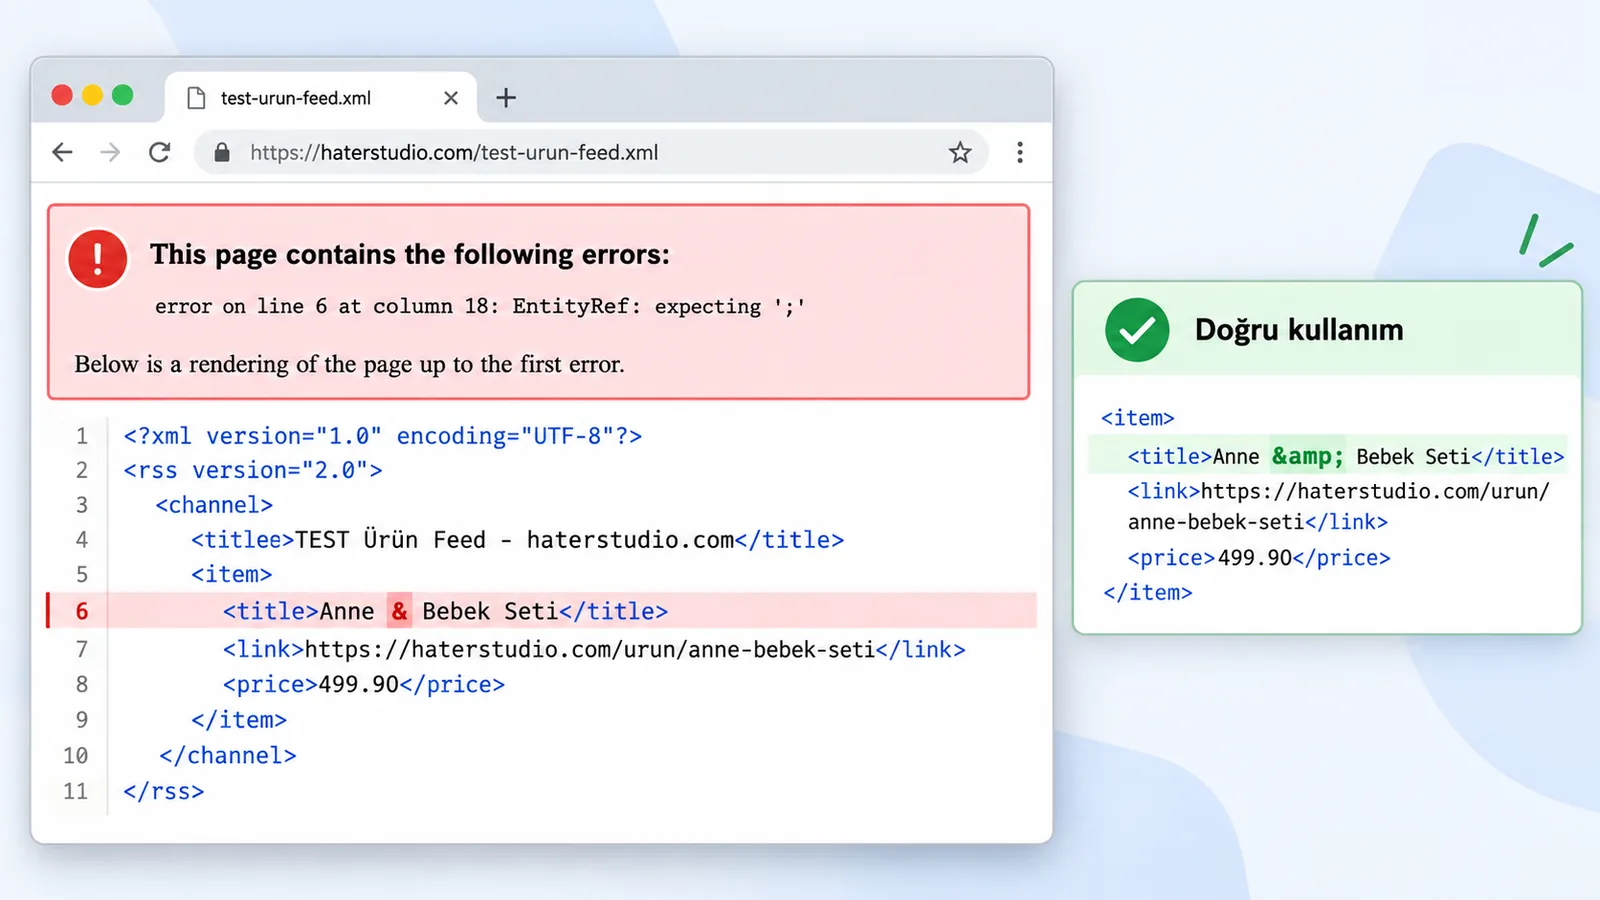Reload the page with the refresh icon

pyautogui.click(x=160, y=152)
